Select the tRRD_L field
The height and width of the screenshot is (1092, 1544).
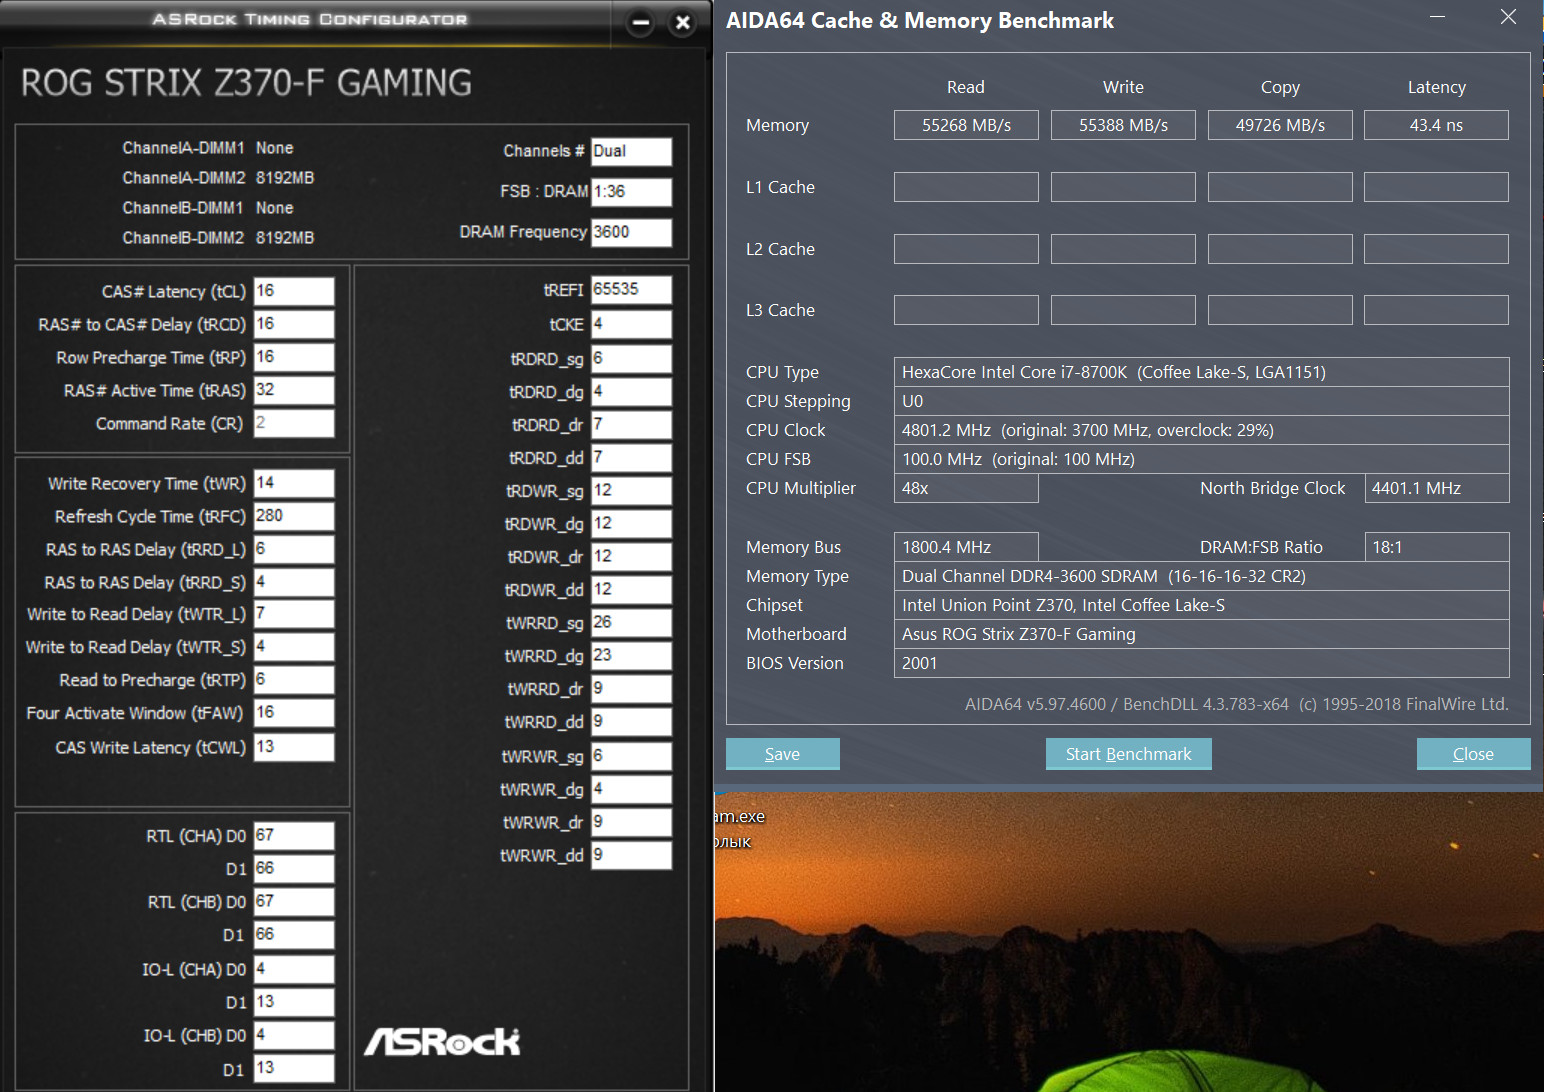click(x=294, y=549)
